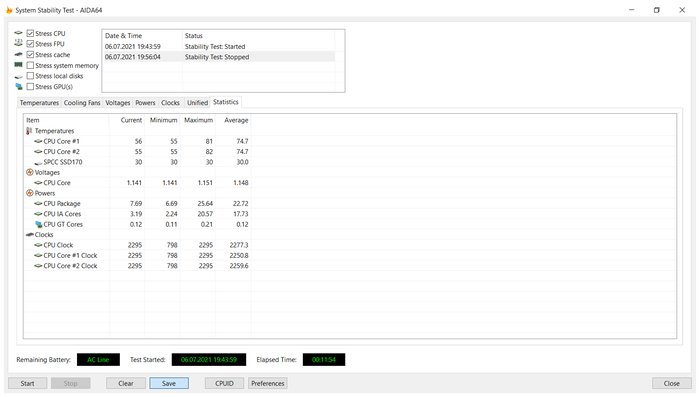Select the Stability Test: Stopped log row
Screen dimensions: 700x397
pos(219,57)
